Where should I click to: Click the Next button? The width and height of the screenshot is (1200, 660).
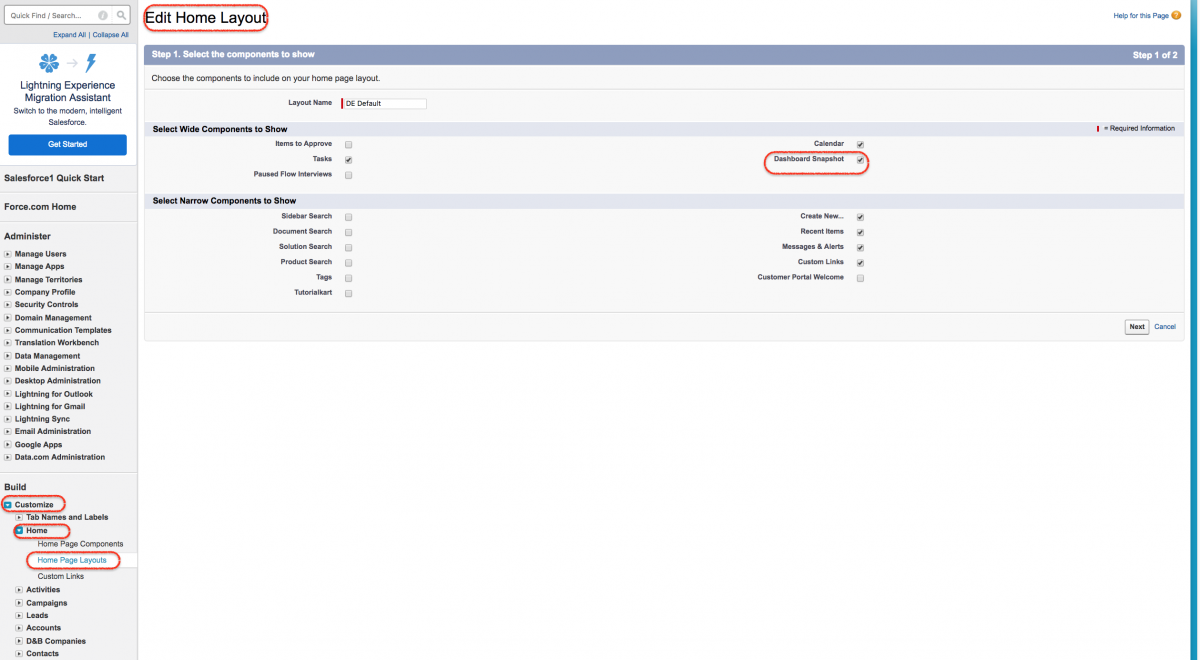pos(1137,327)
